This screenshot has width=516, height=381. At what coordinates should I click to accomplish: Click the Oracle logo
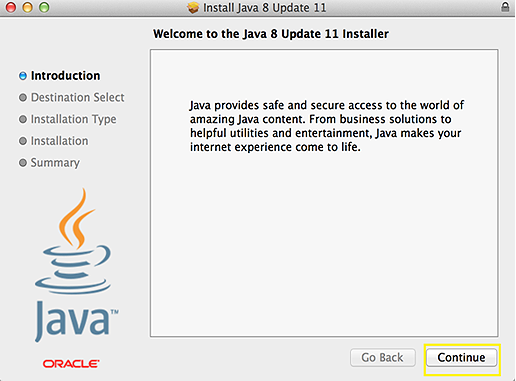point(71,364)
